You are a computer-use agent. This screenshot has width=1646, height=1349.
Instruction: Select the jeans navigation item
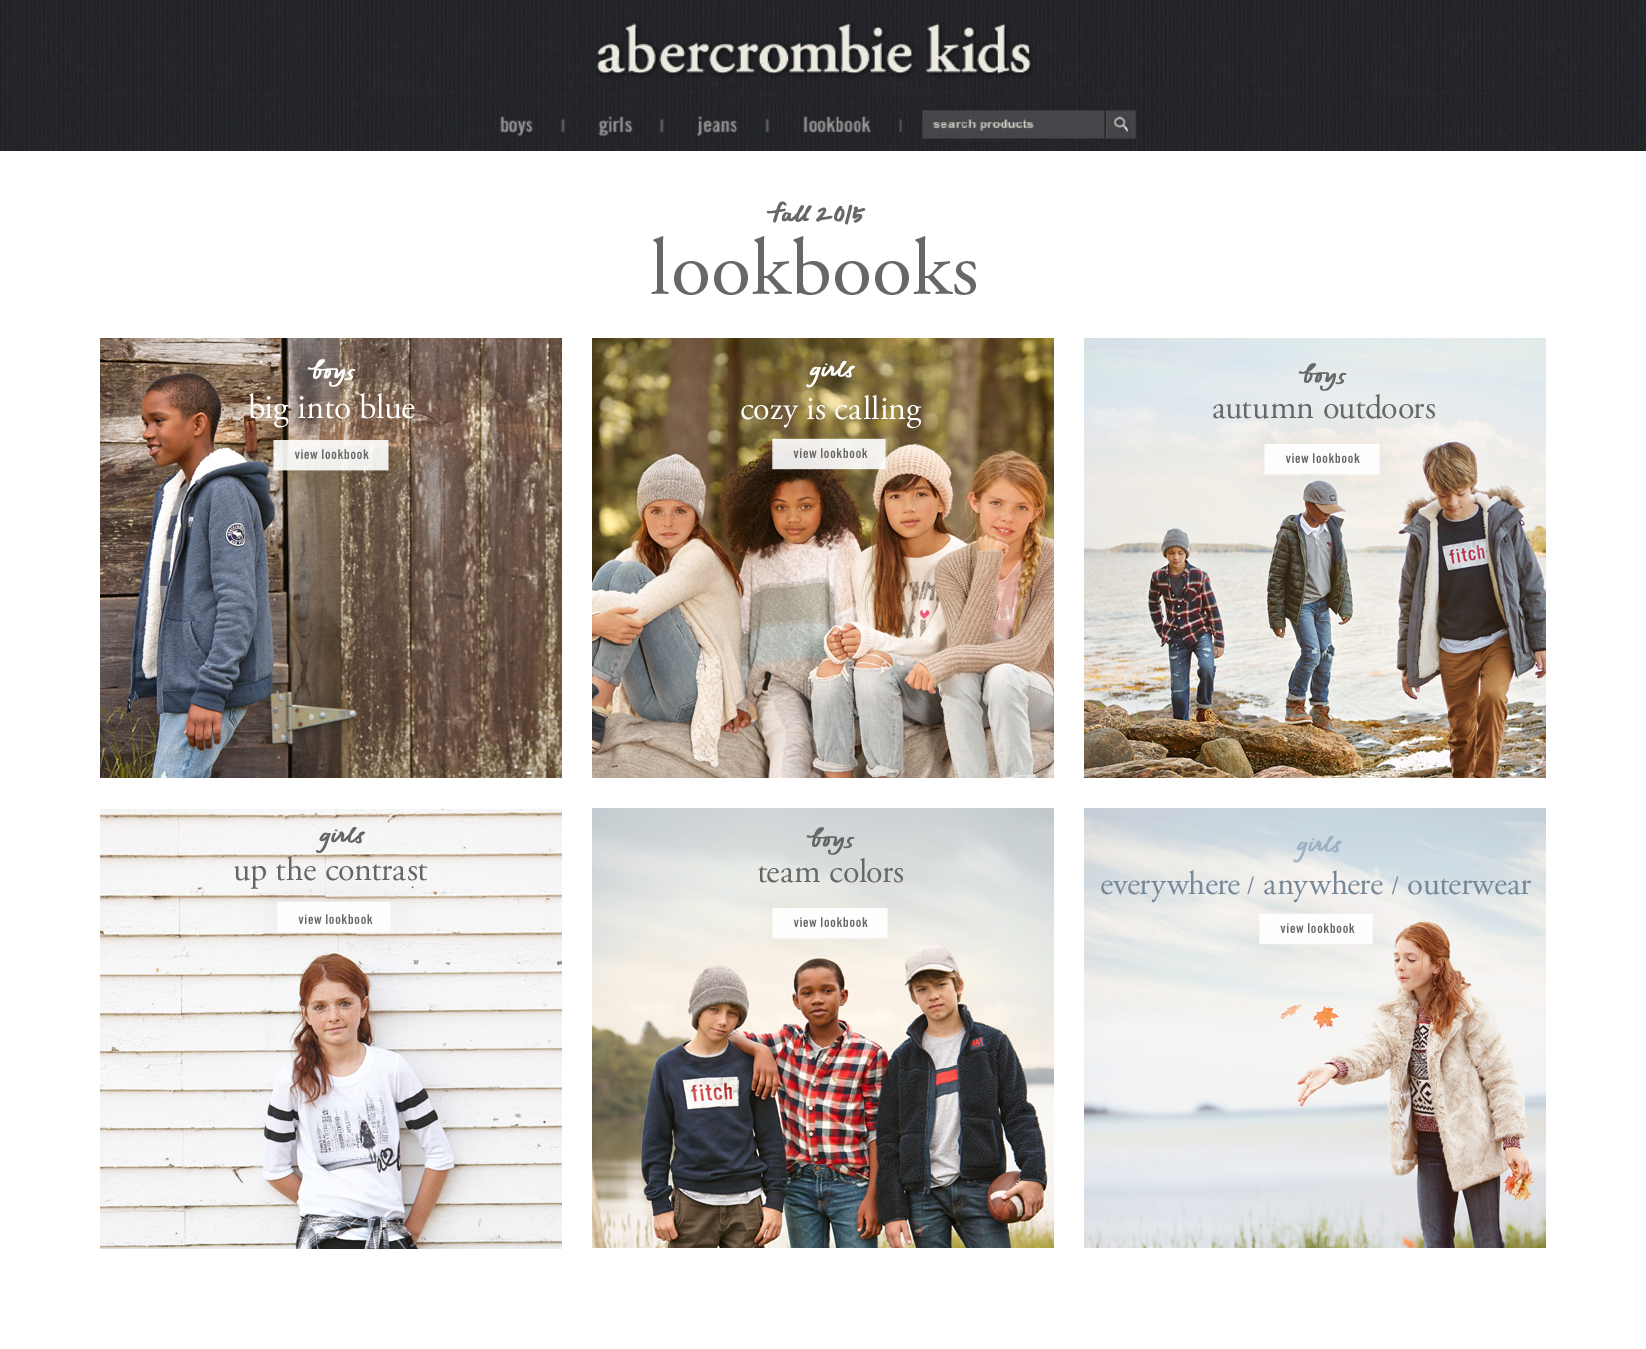pos(717,125)
